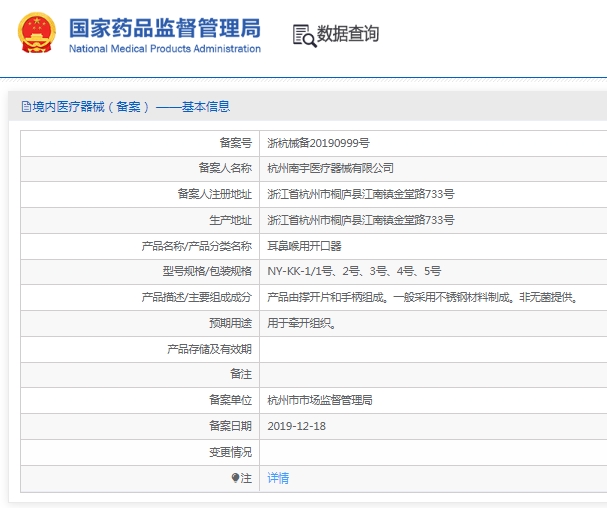Image resolution: width=607 pixels, height=508 pixels.
Task: Click the 备案单位 row label
Action: click(x=230, y=400)
